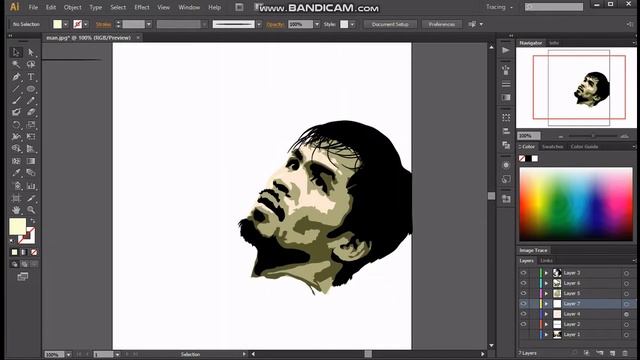Select the Selection tool (black arrow)
Viewport: 640px width, 360px height.
click(x=16, y=52)
